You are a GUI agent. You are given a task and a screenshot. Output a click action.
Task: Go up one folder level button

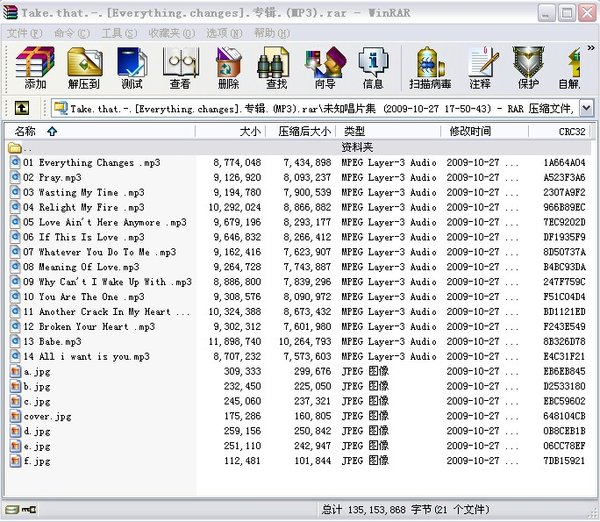[x=22, y=108]
